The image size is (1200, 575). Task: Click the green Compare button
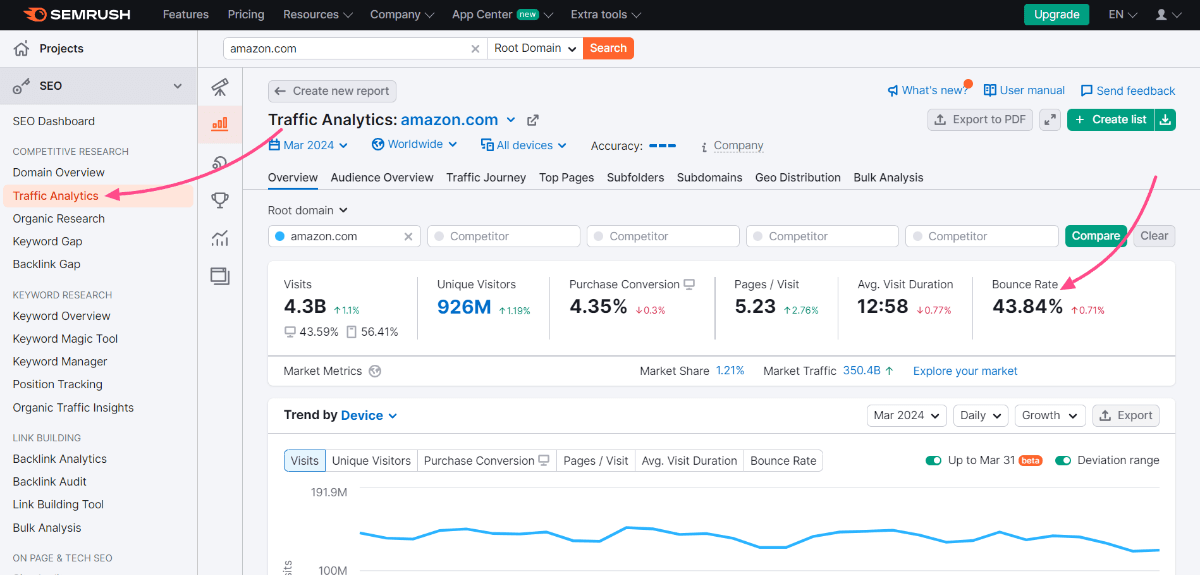point(1096,236)
